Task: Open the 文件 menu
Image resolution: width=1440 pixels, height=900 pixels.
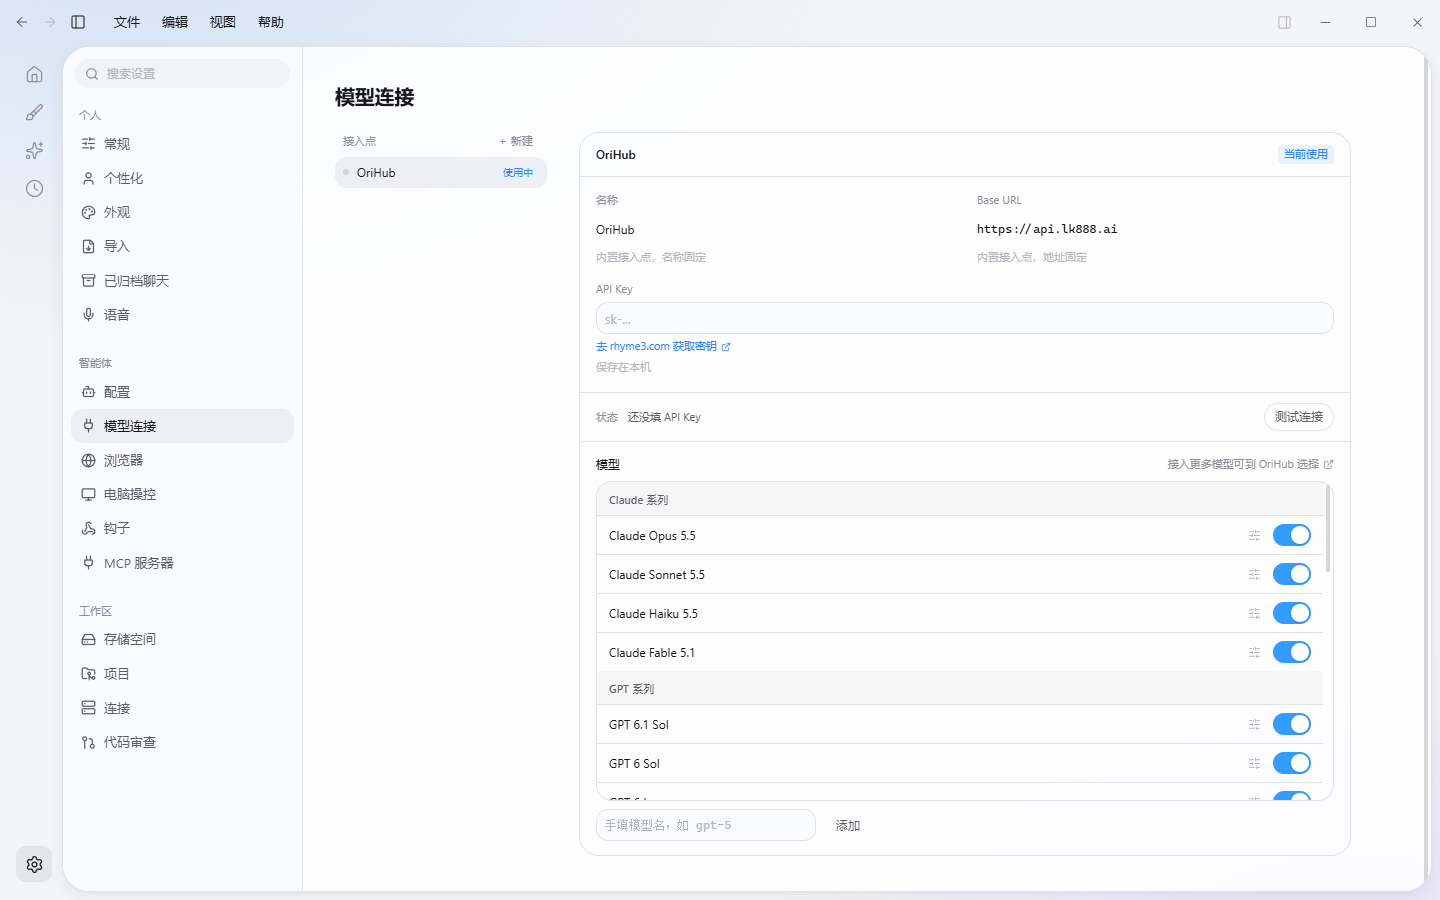Action: point(127,22)
